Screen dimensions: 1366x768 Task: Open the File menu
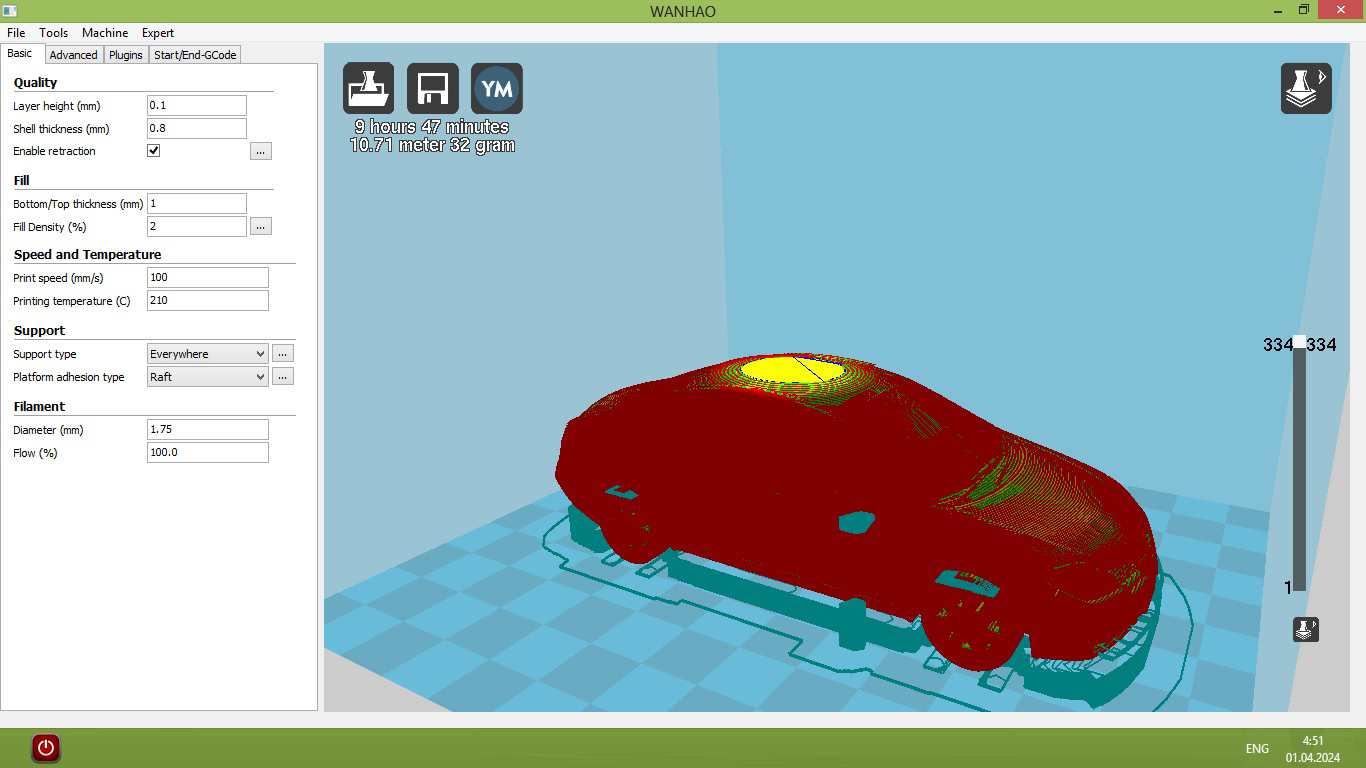click(16, 33)
